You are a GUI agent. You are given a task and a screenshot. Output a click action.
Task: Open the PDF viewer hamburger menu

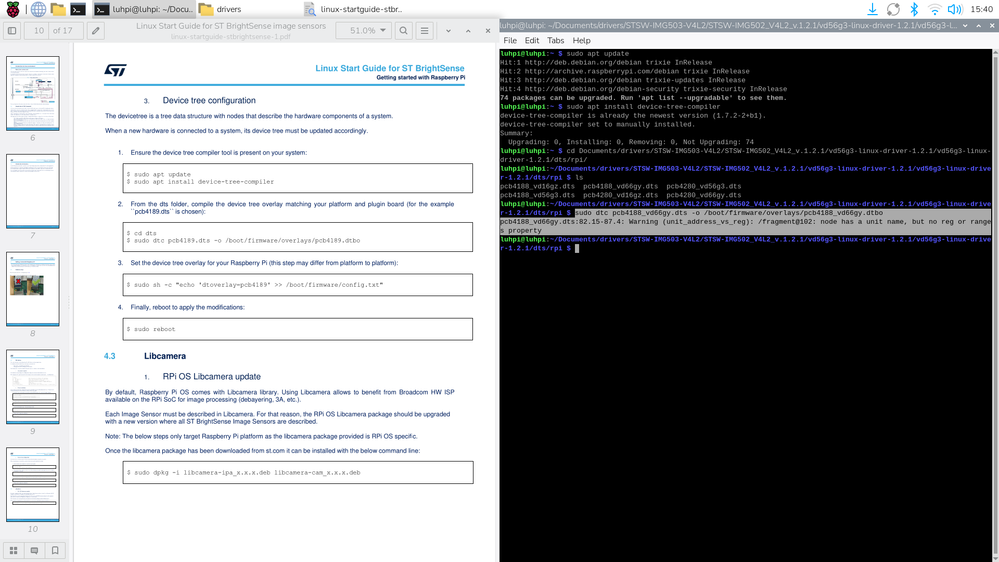424,31
